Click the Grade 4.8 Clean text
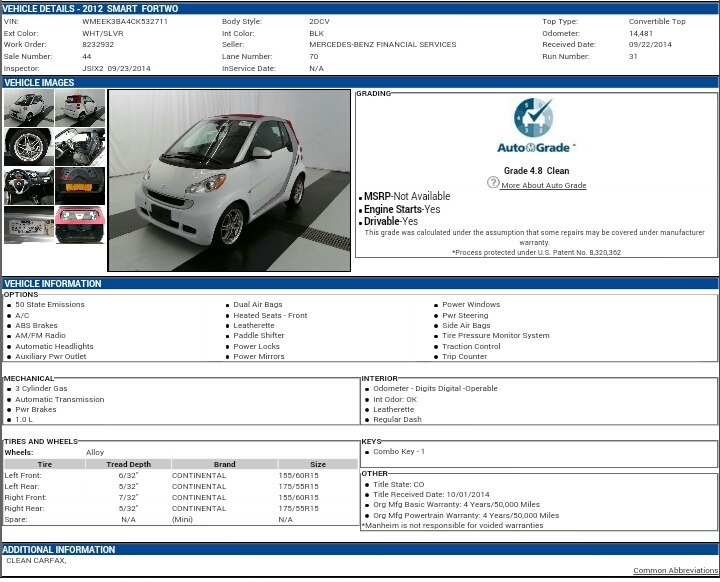 coord(536,170)
